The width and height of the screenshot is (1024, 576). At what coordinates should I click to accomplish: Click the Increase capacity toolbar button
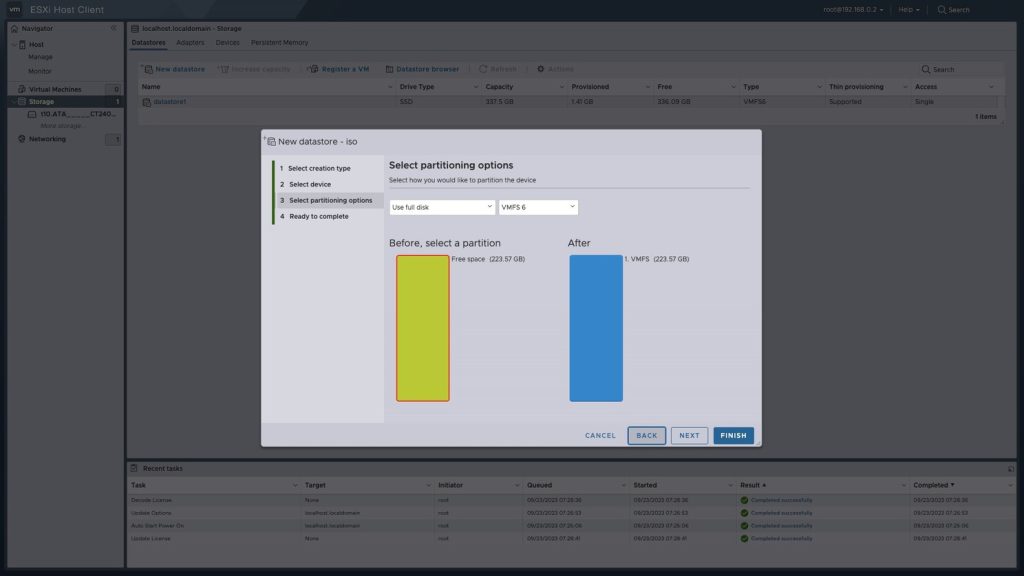pyautogui.click(x=255, y=69)
